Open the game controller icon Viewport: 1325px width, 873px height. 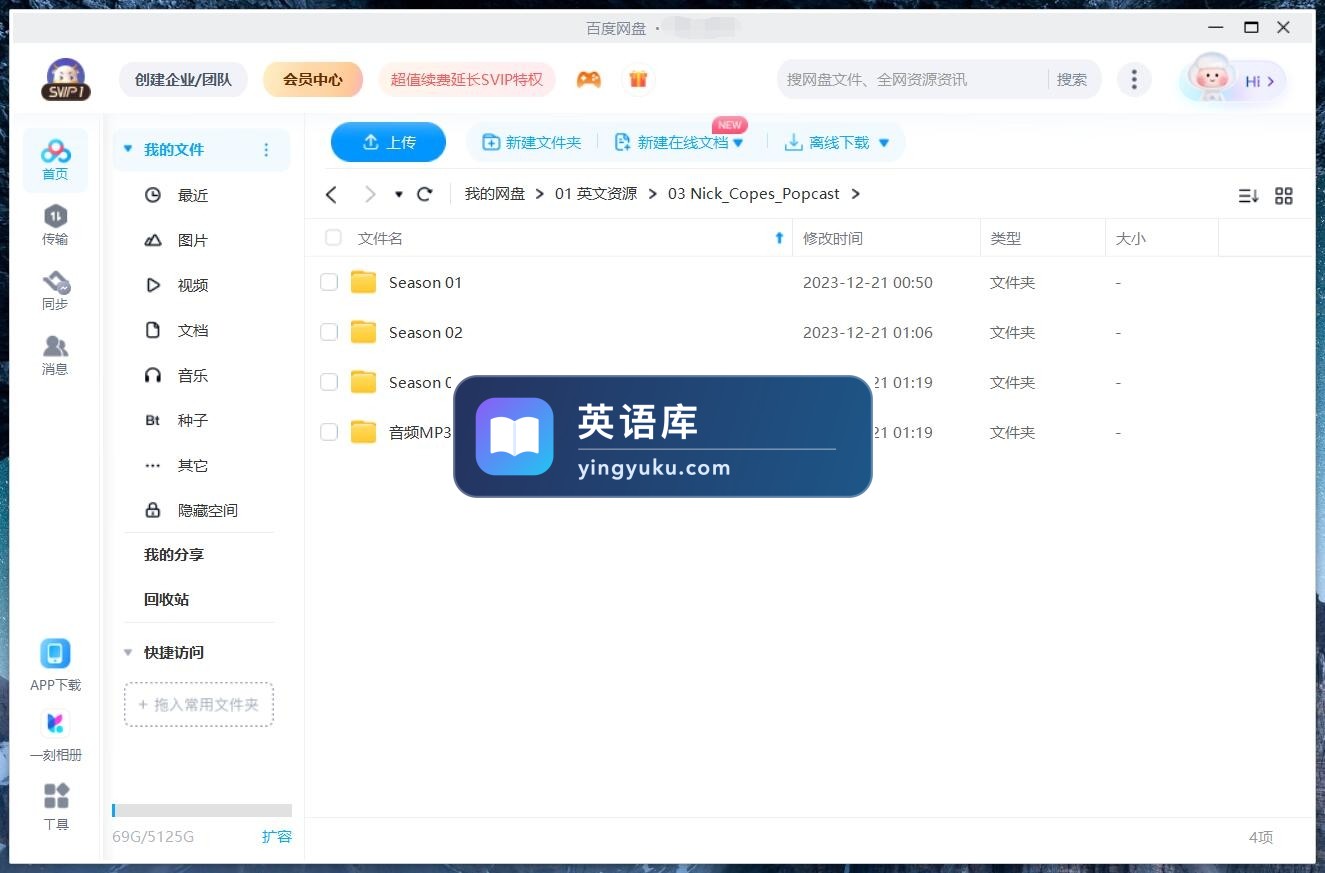[589, 79]
